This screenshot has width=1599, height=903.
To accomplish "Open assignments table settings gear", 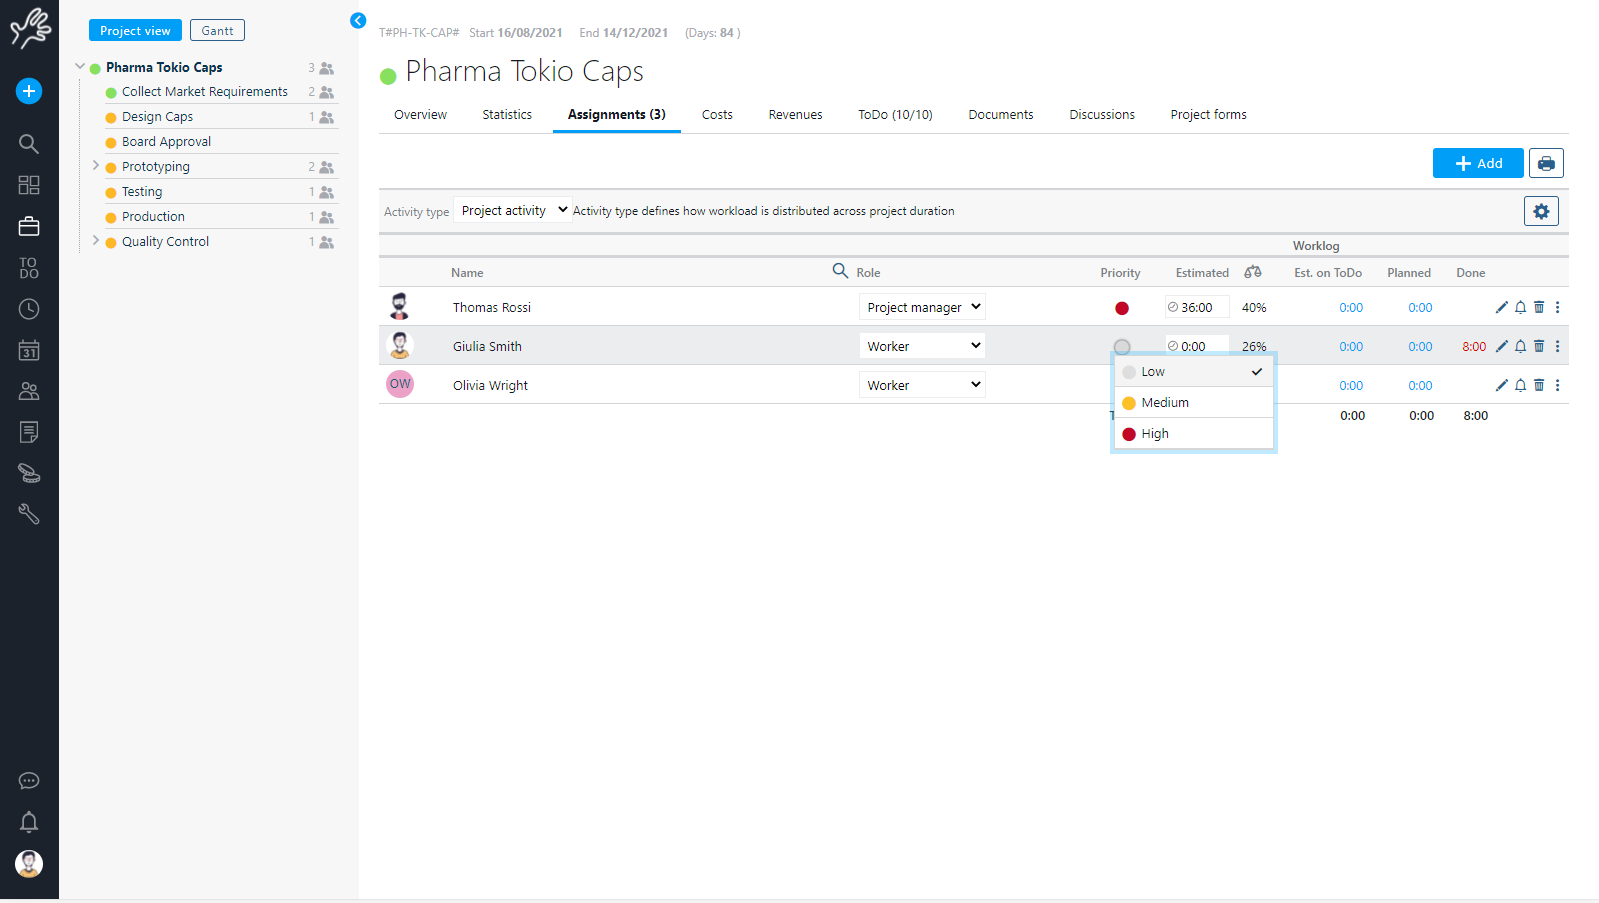I will click(1540, 211).
